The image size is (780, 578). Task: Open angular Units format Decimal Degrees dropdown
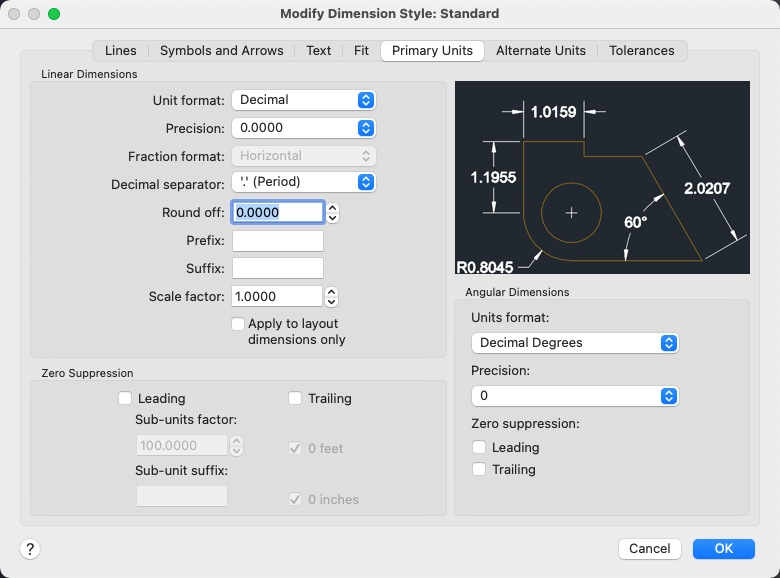click(574, 342)
